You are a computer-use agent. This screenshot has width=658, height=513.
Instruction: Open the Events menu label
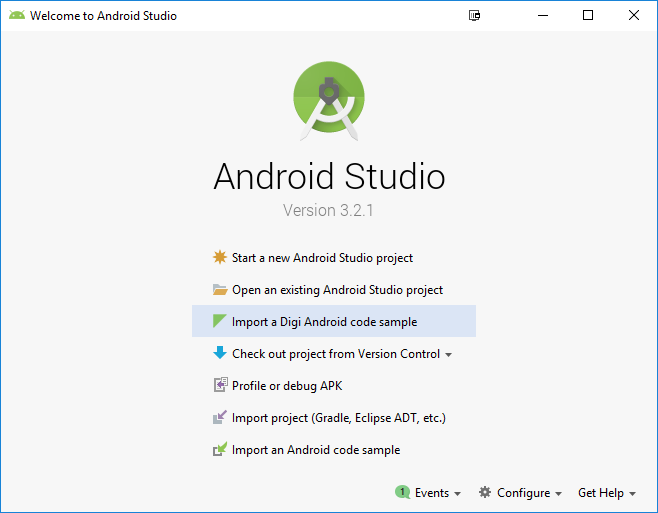coord(432,492)
